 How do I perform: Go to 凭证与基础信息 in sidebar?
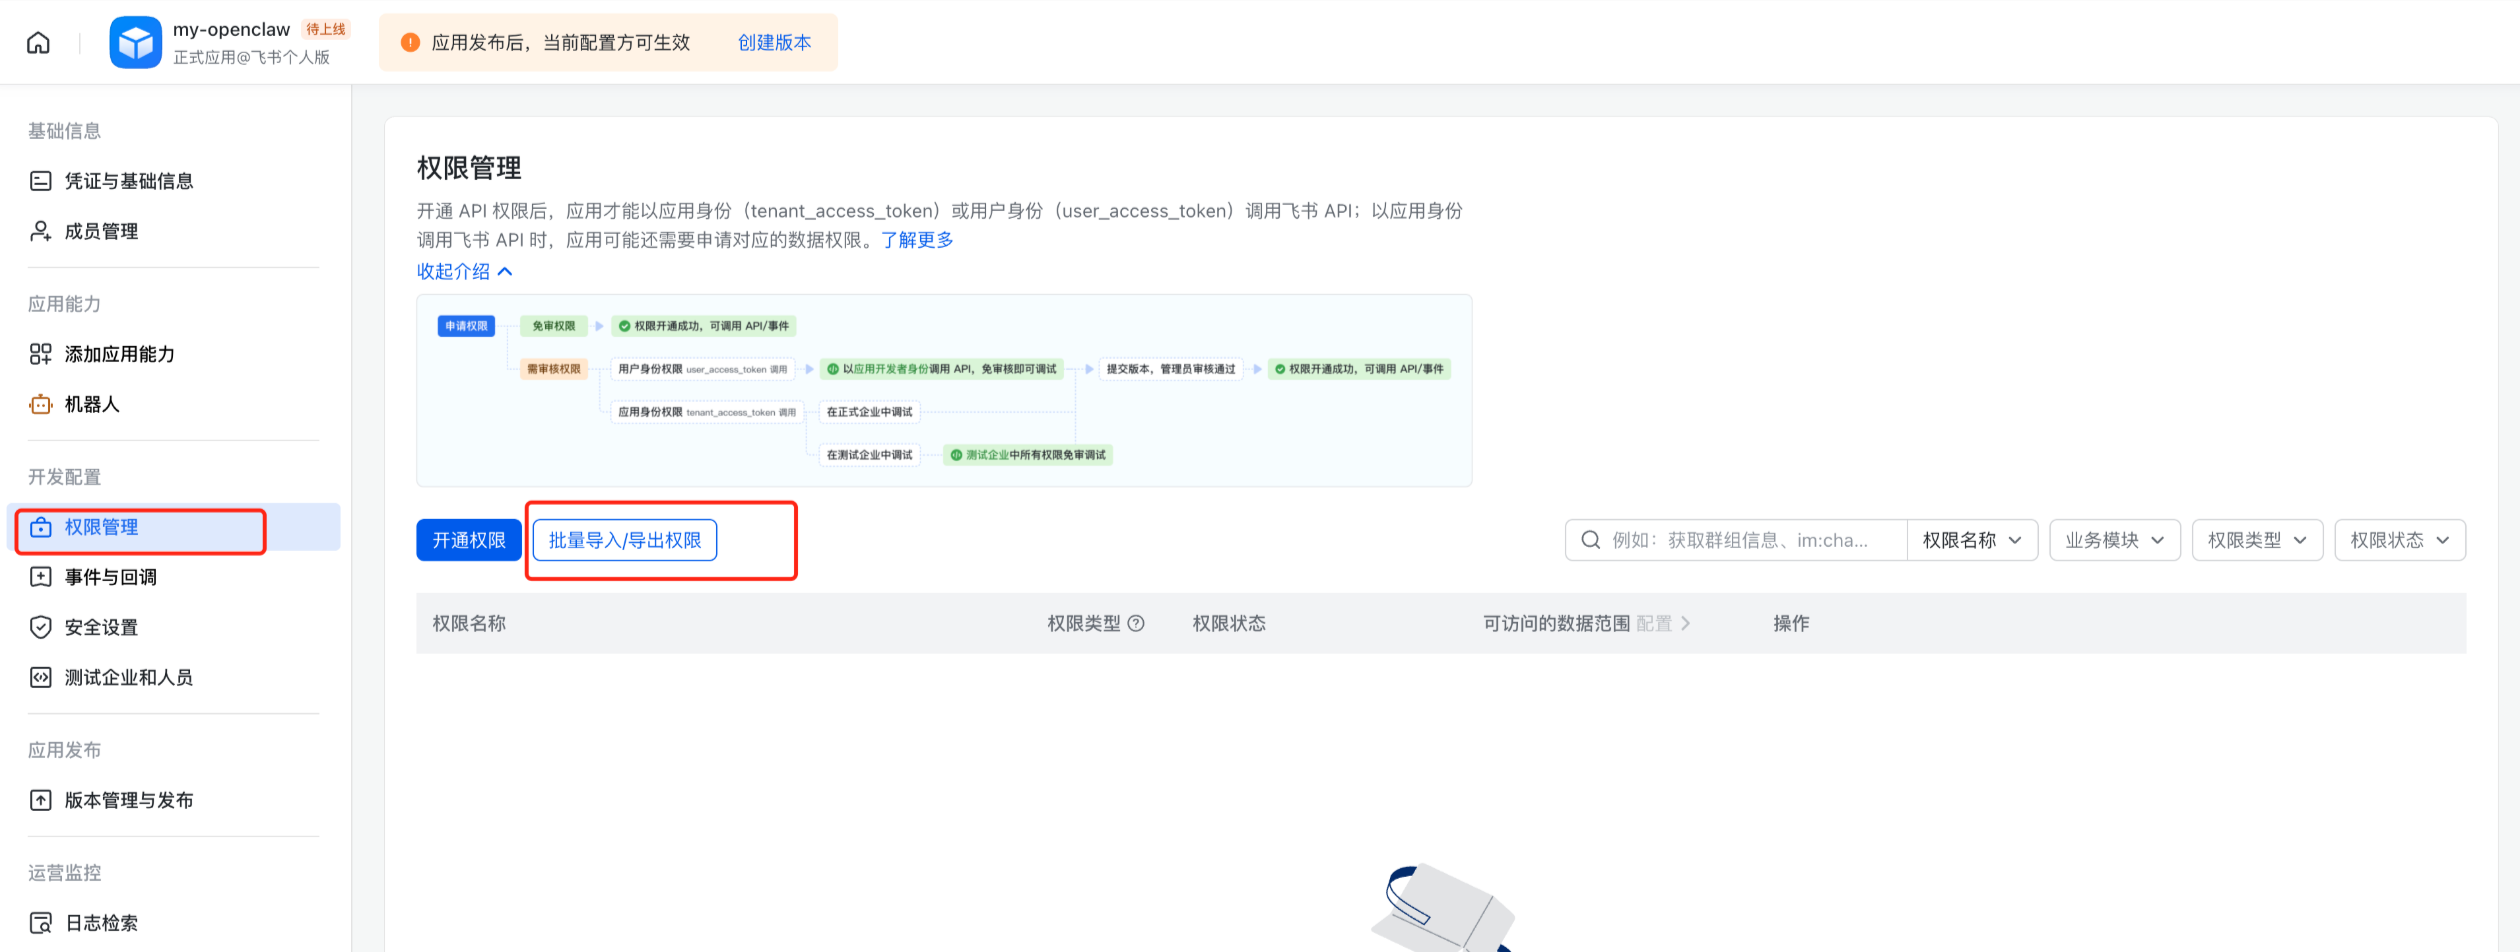tap(128, 181)
